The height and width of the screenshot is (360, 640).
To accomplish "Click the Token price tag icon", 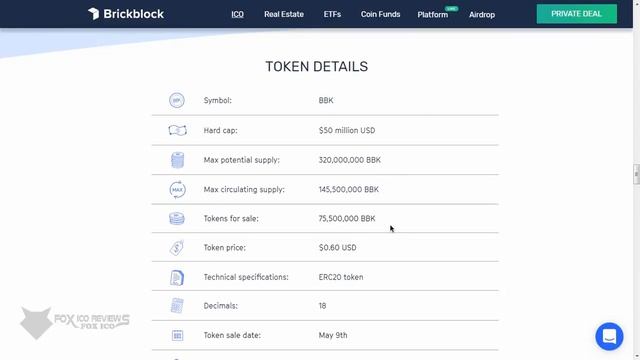I will pyautogui.click(x=177, y=248).
